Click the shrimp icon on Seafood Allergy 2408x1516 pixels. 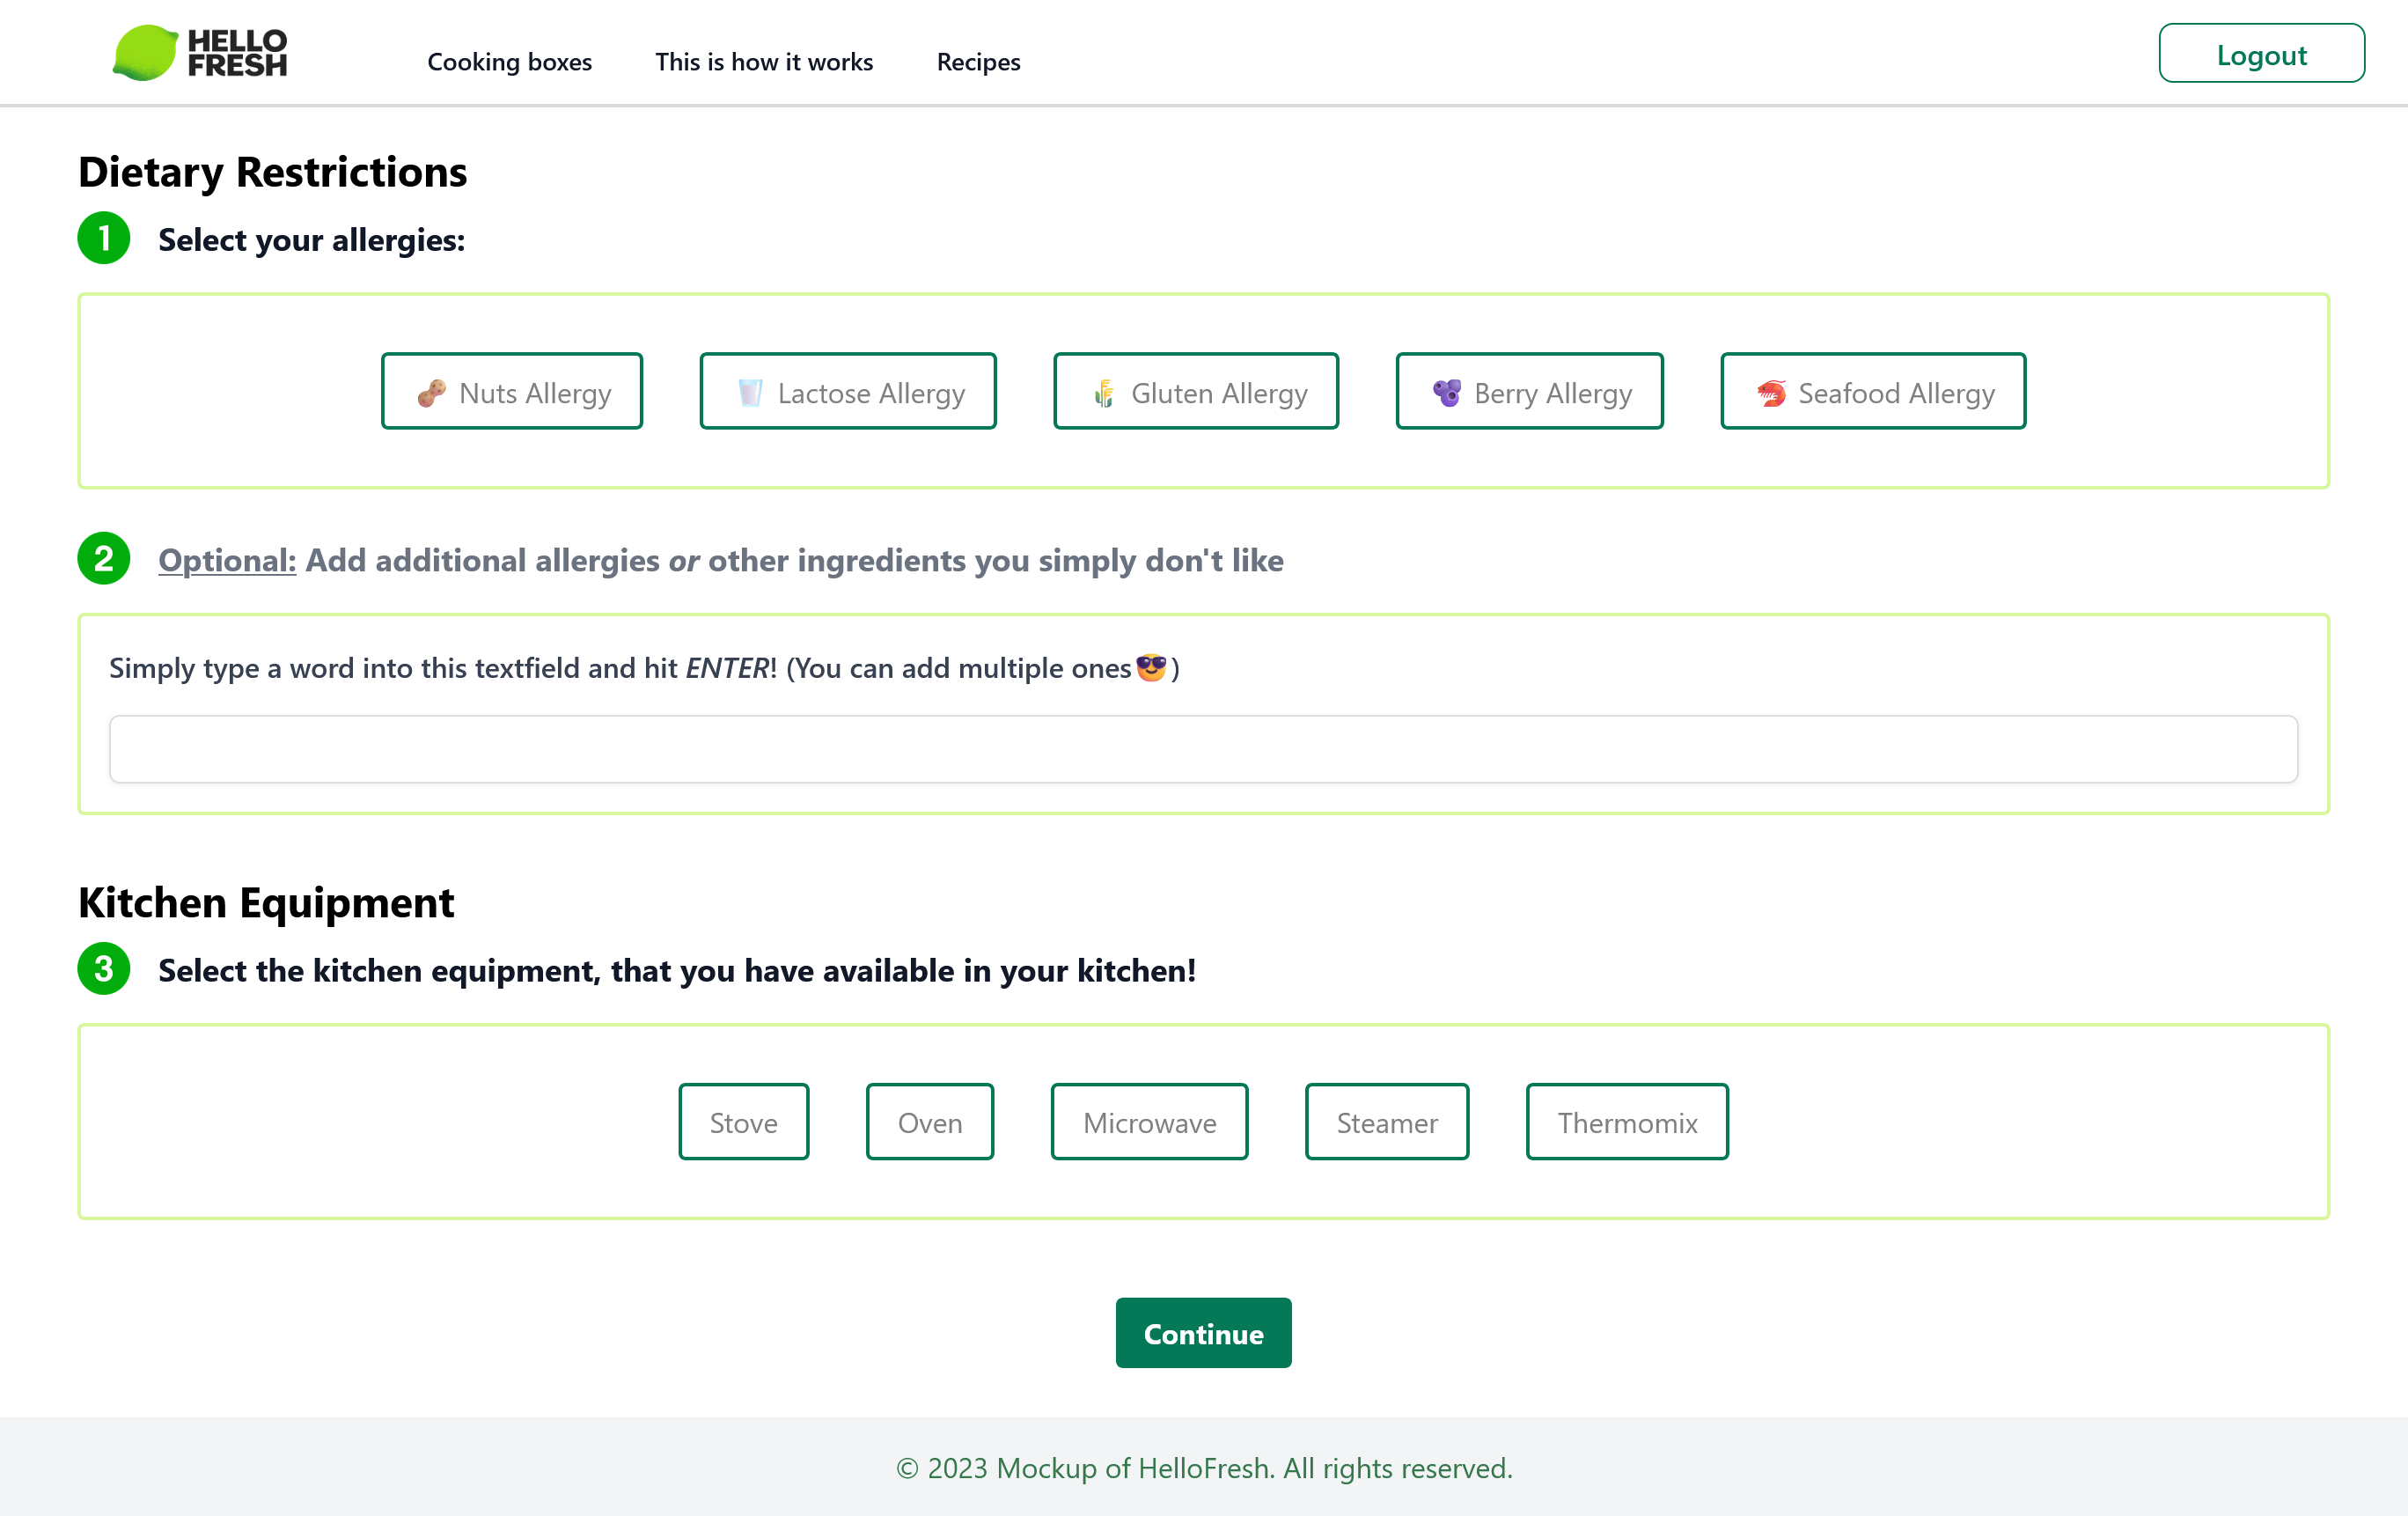coord(1771,393)
